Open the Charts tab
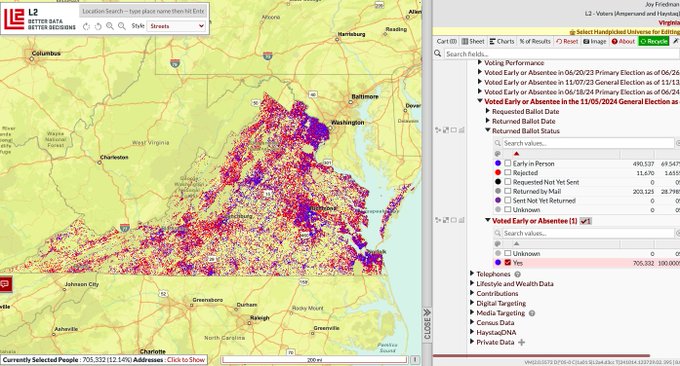Screen dimensions: 680x366 pyautogui.click(x=502, y=41)
